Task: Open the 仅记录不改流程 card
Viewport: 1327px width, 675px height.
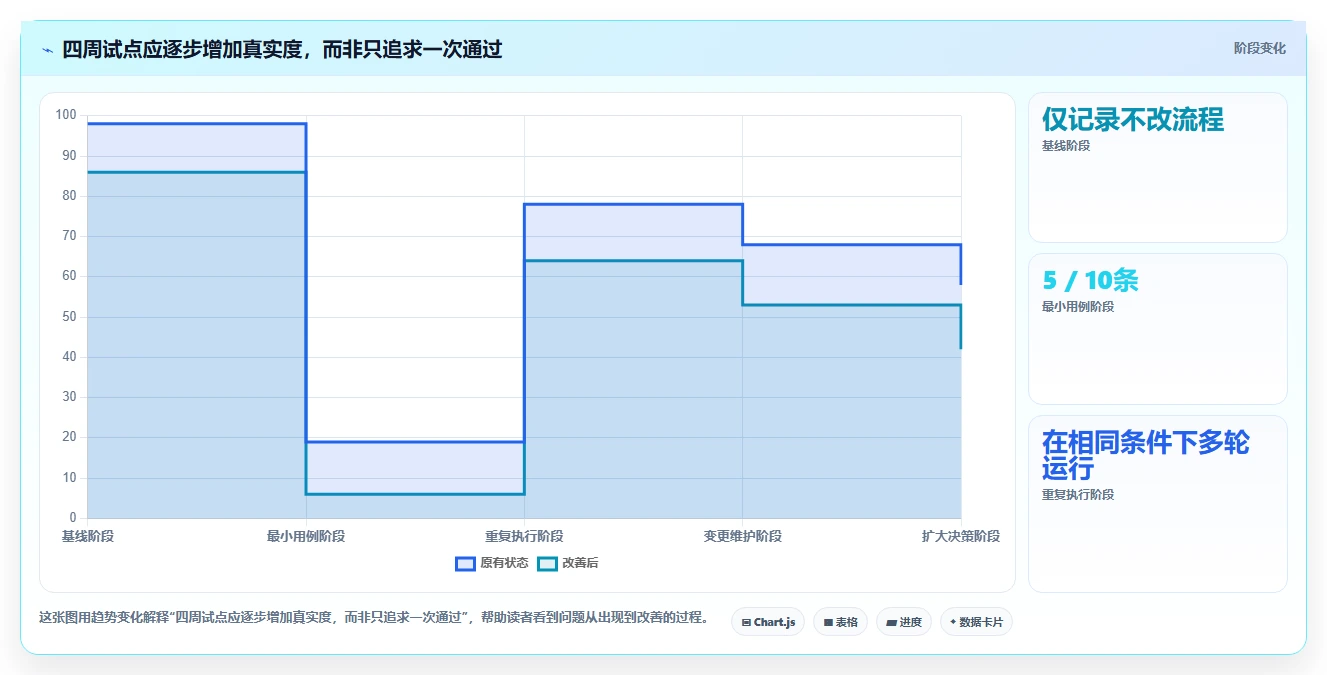Action: pyautogui.click(x=1157, y=167)
